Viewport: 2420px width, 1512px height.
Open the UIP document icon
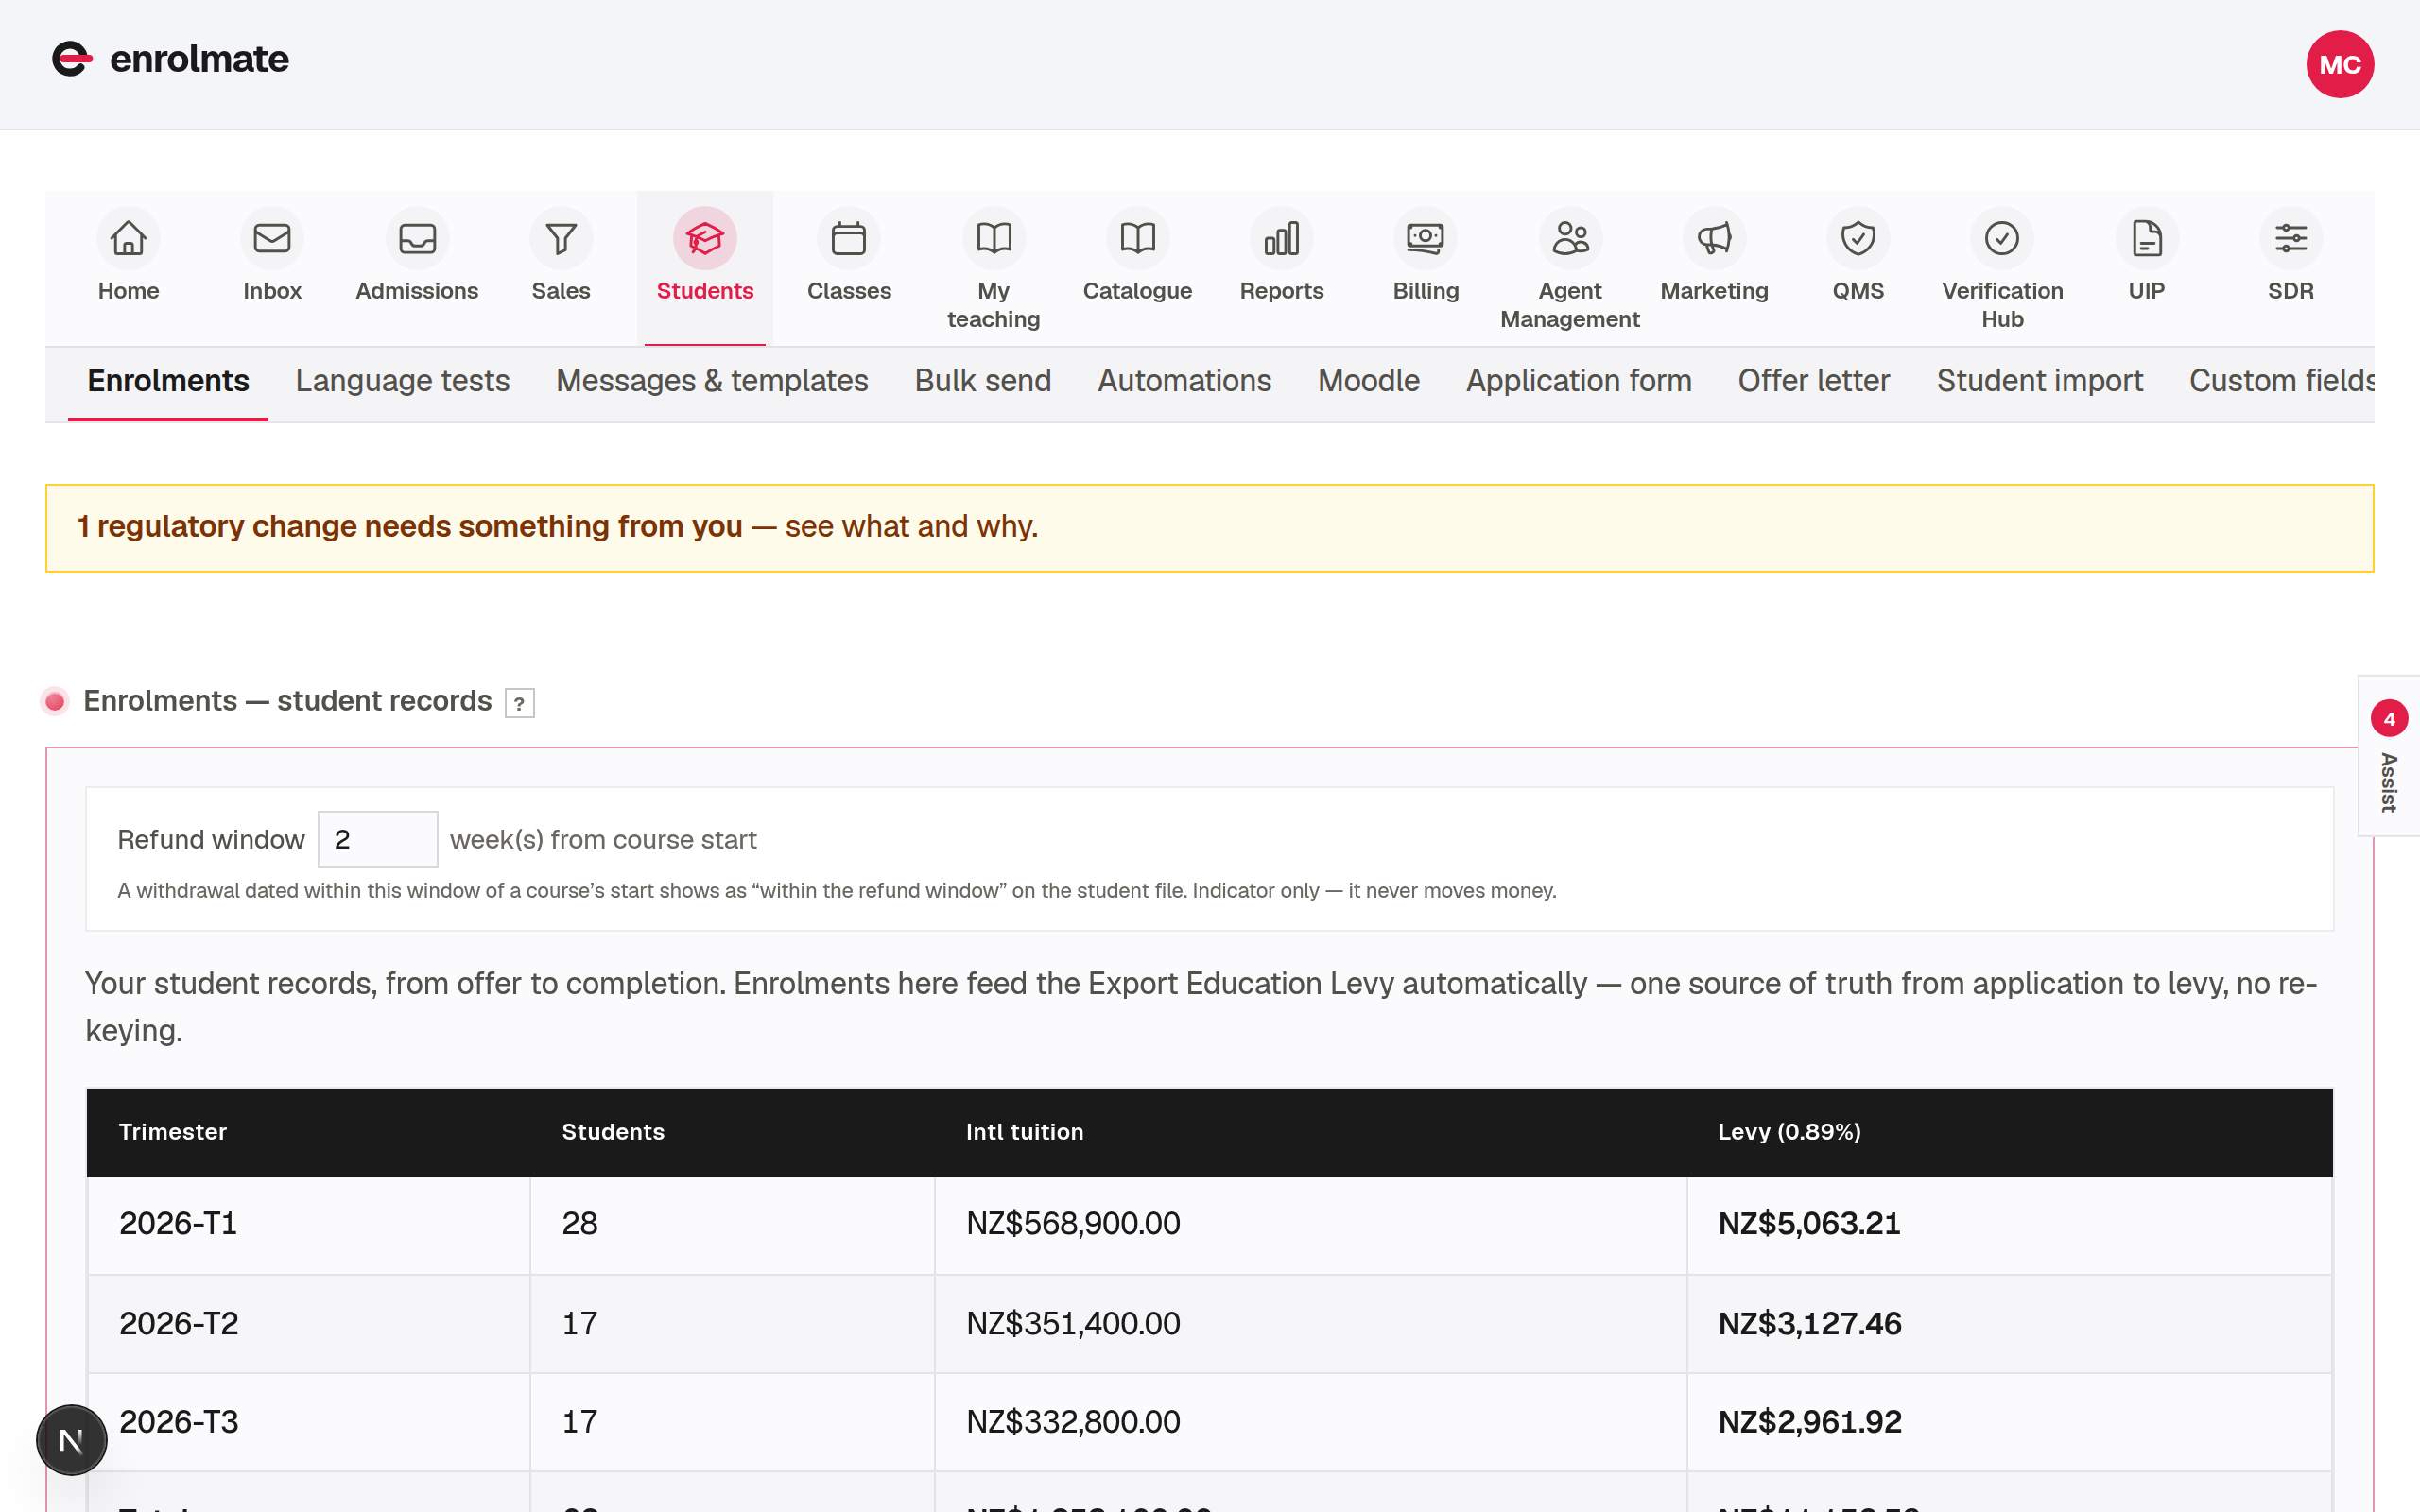[2147, 238]
